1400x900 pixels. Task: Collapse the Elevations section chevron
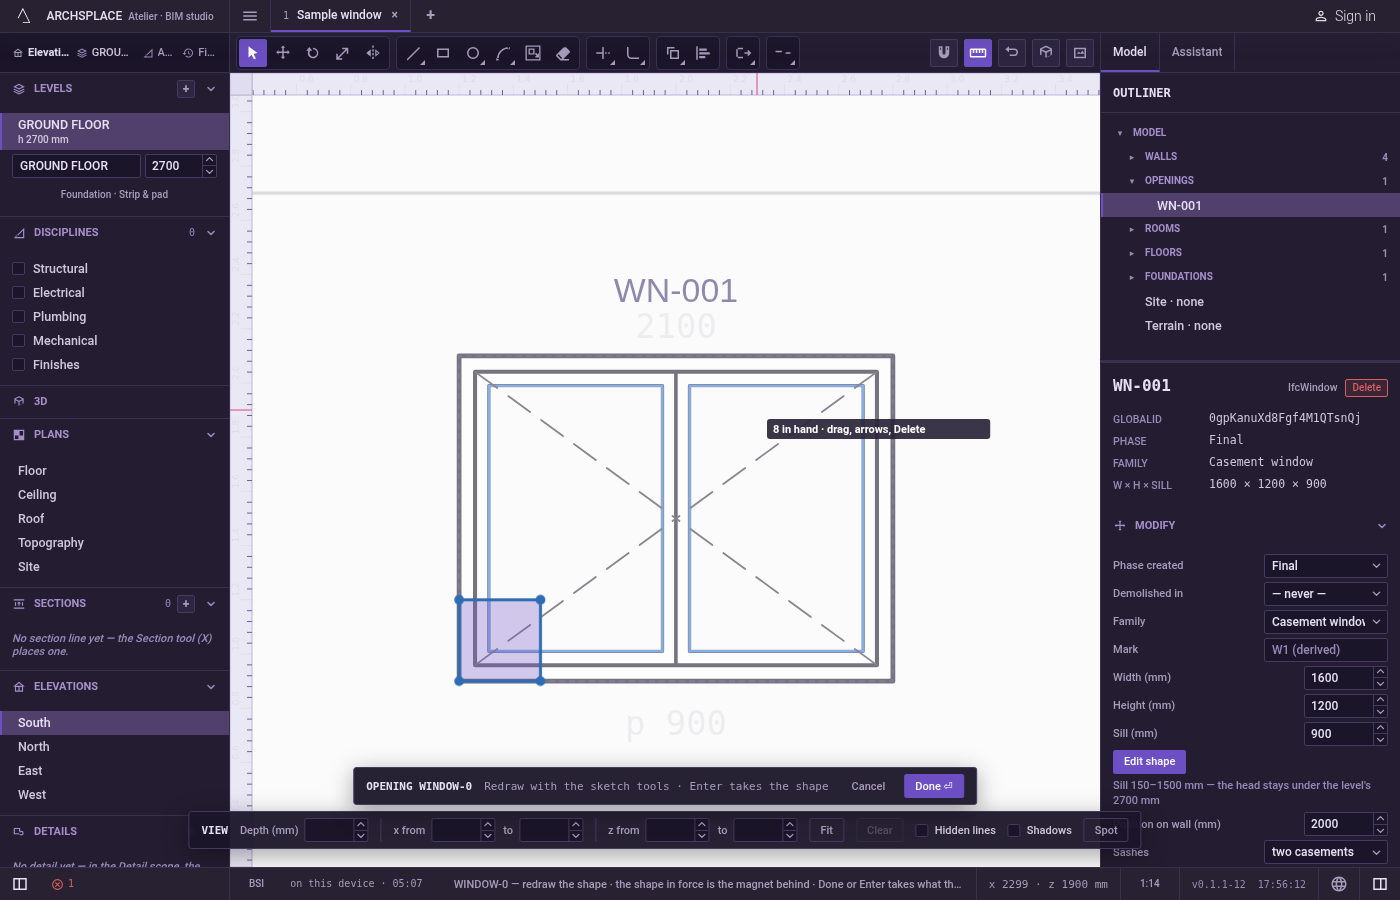coord(211,687)
